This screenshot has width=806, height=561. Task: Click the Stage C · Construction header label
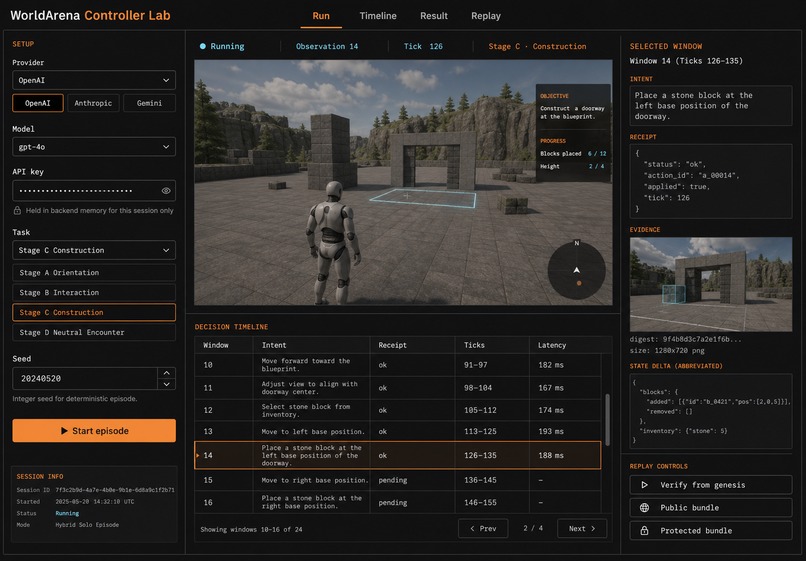click(537, 46)
